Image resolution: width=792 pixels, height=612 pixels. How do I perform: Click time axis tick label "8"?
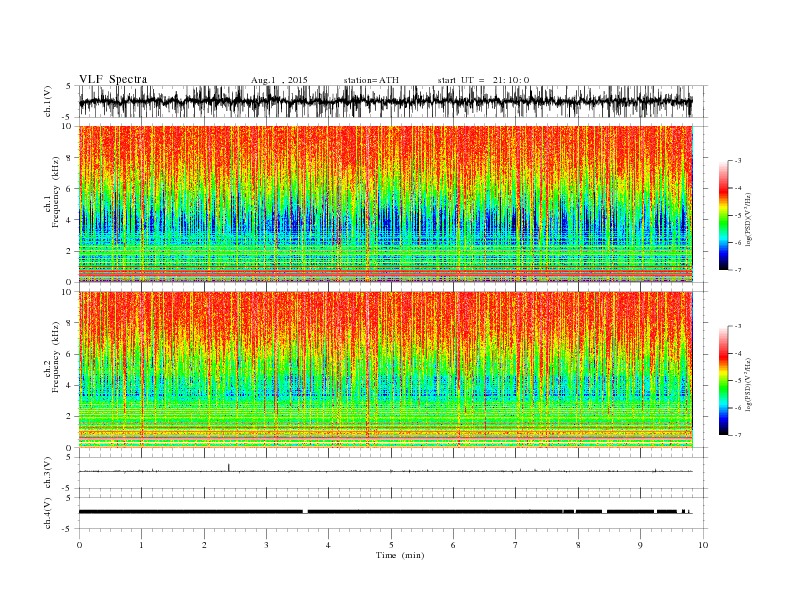(578, 545)
